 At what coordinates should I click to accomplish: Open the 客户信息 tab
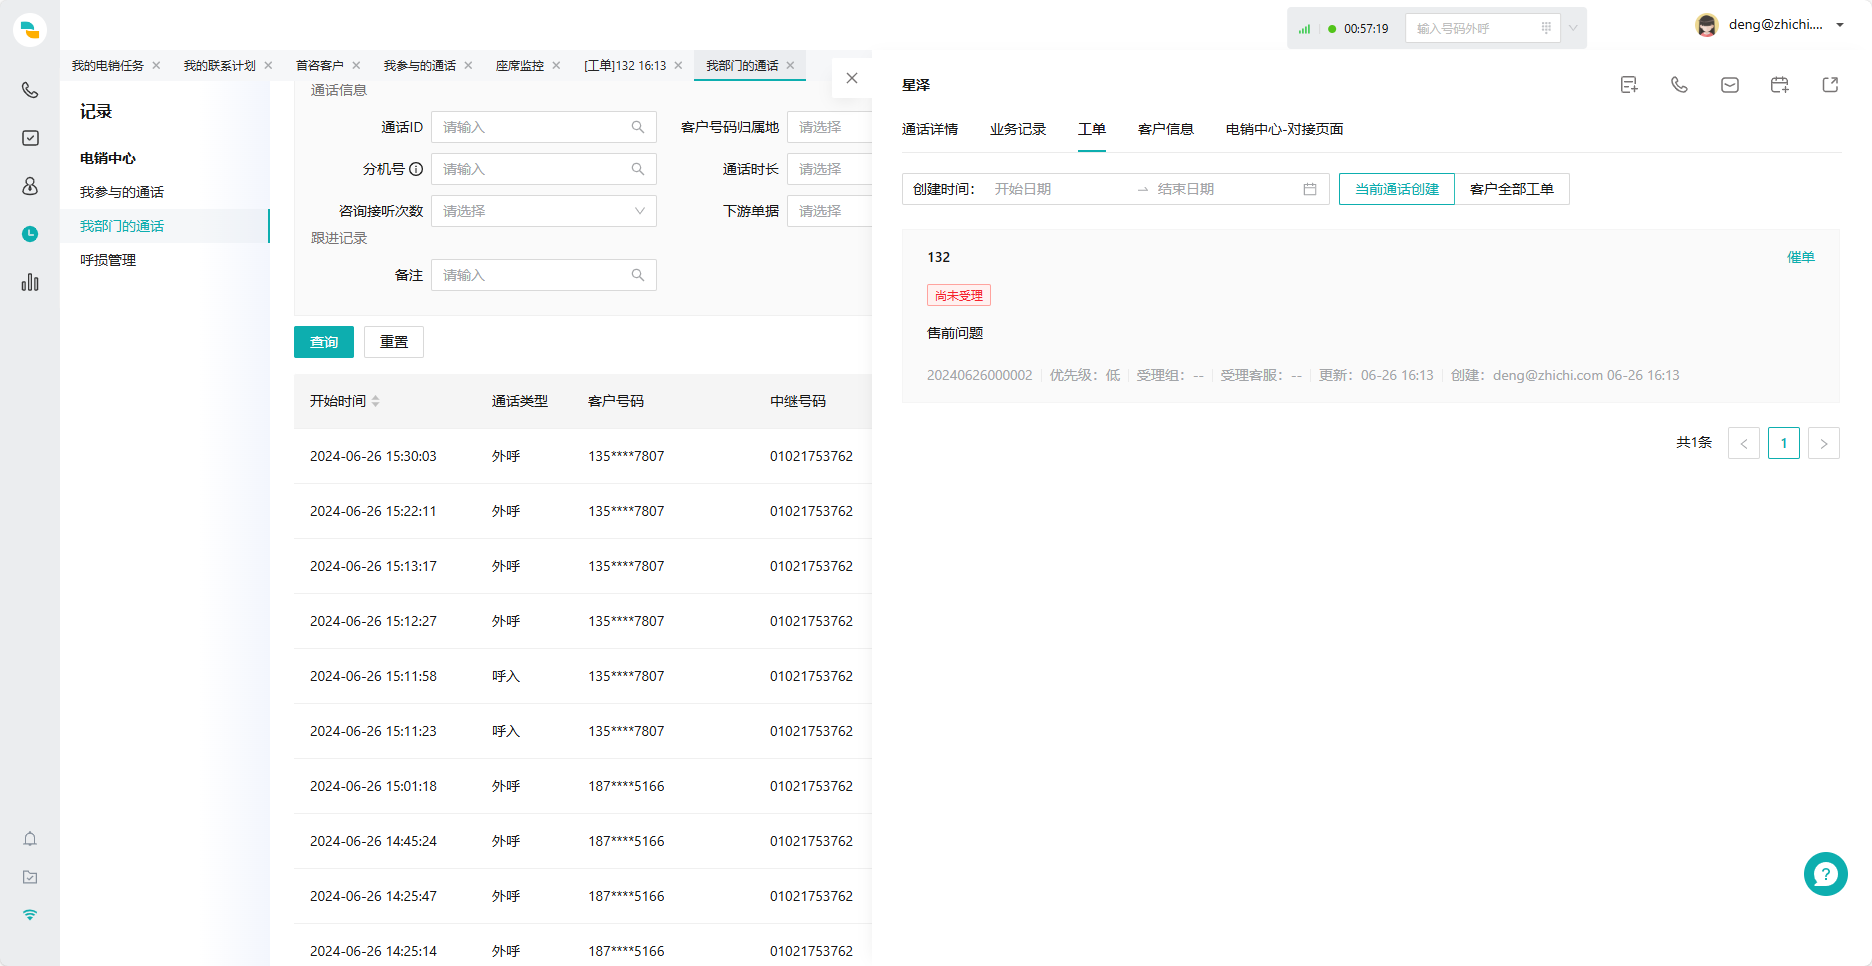pos(1166,129)
